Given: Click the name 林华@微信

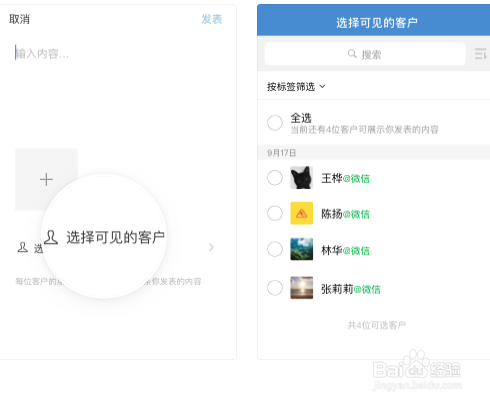Looking at the screenshot, I should 345,250.
